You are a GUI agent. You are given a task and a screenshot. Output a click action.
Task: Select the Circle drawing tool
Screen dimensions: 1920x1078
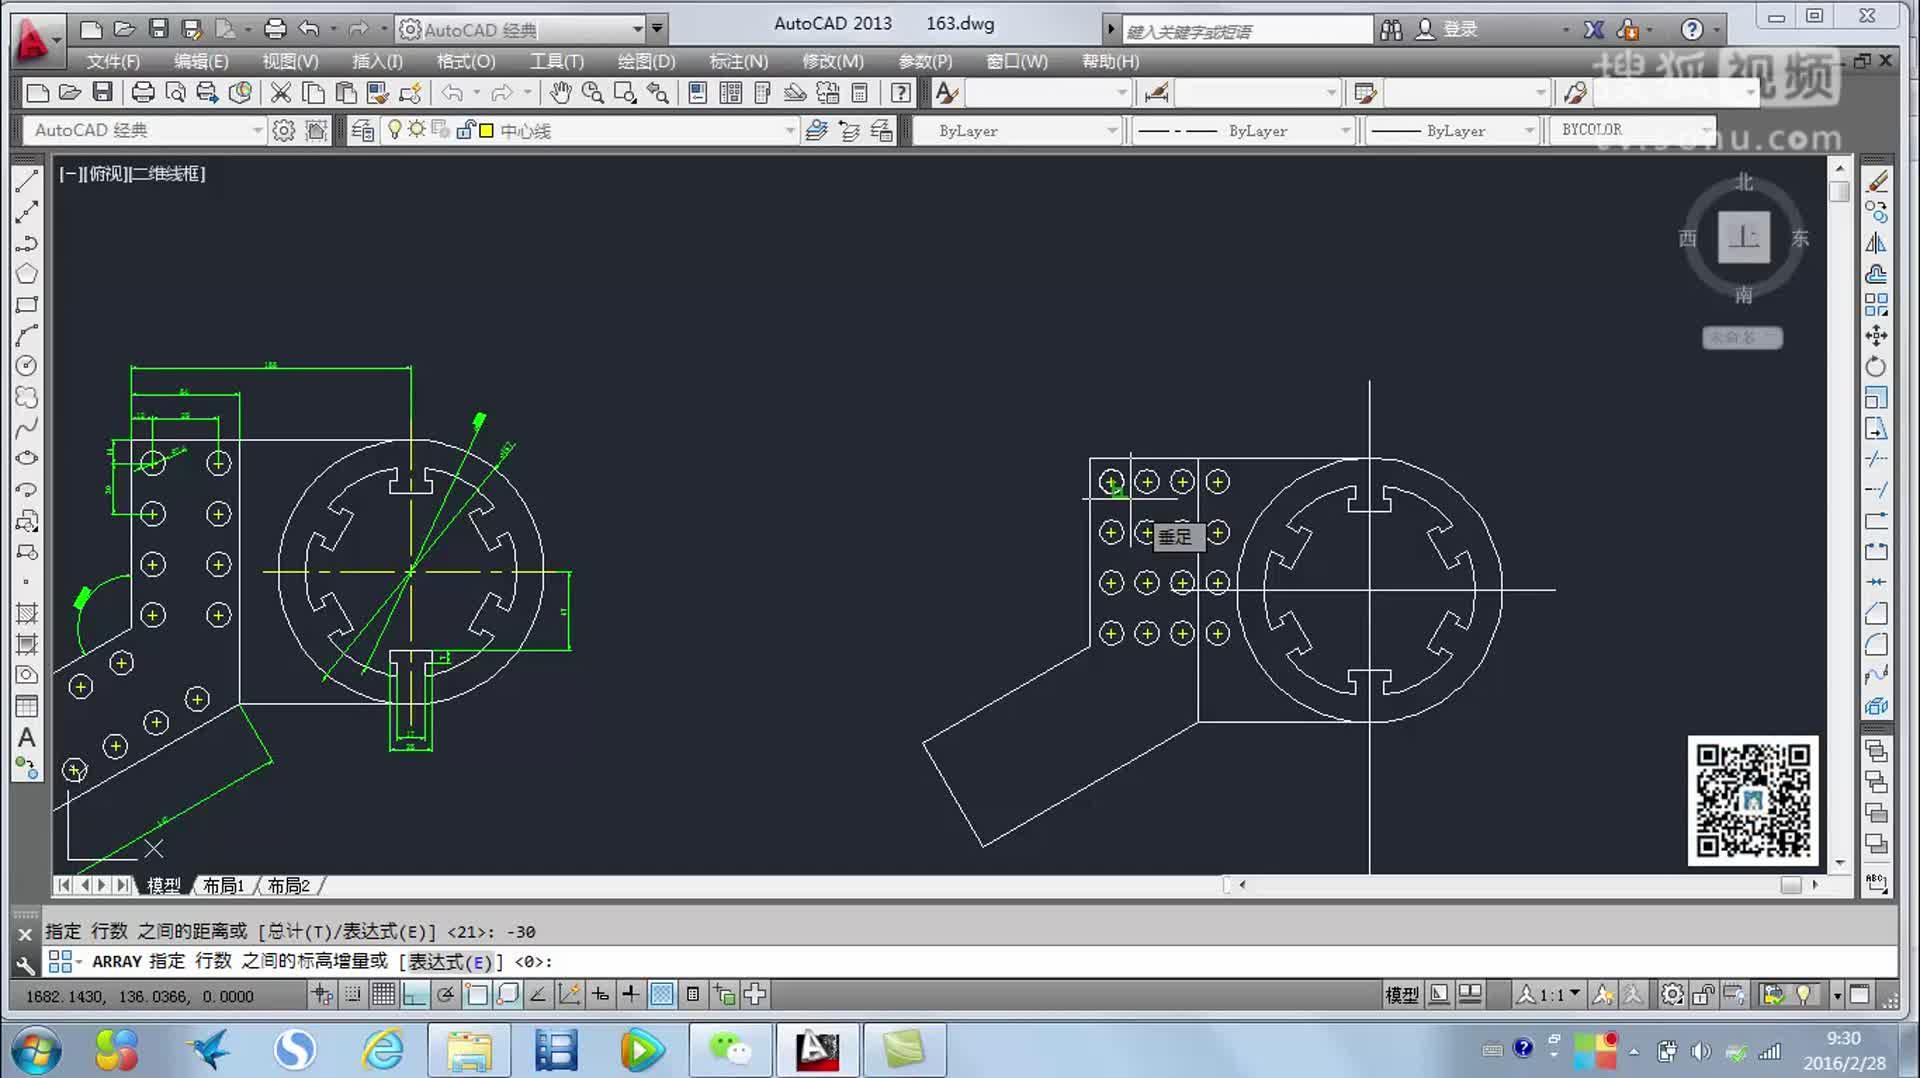pyautogui.click(x=27, y=366)
